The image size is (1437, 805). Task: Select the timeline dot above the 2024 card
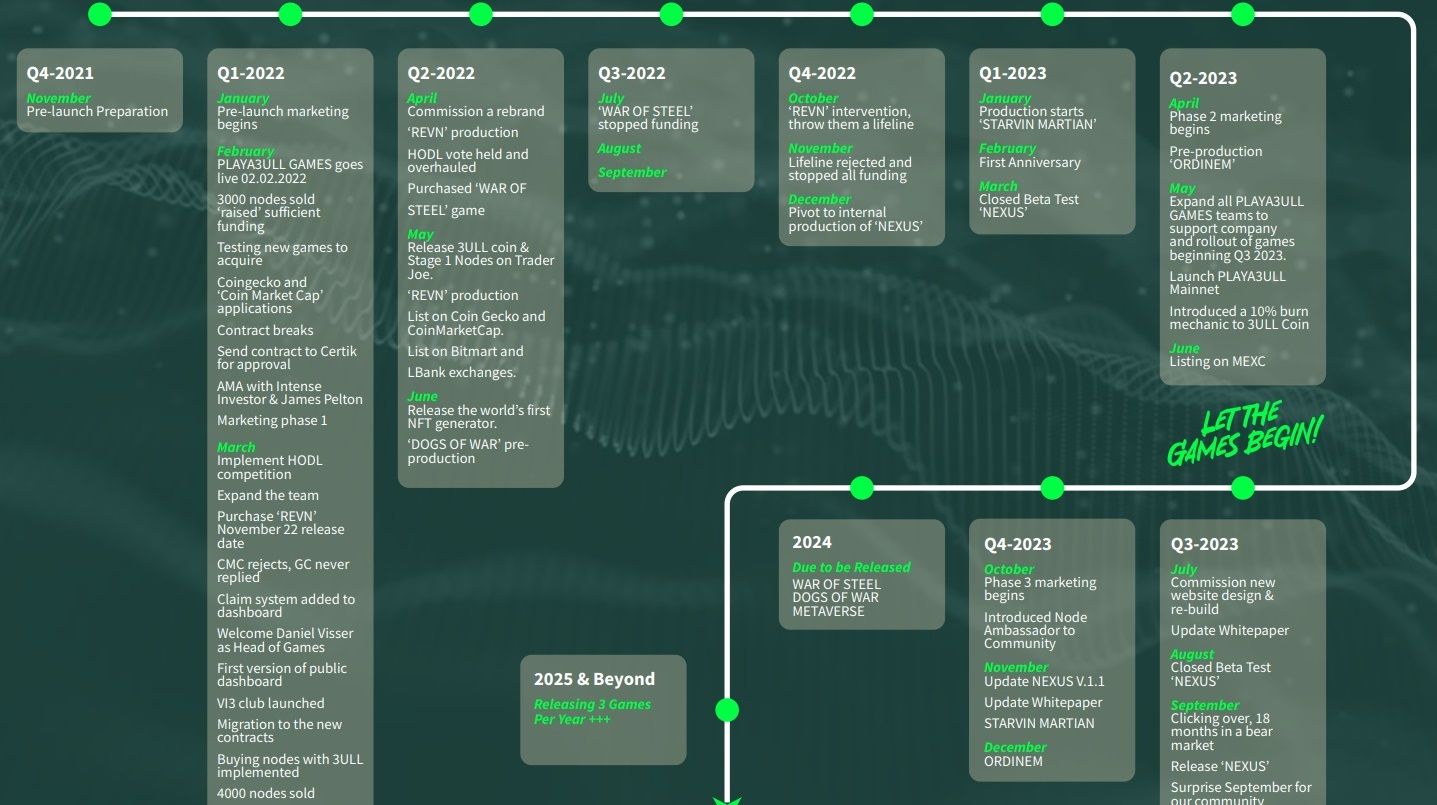point(862,488)
